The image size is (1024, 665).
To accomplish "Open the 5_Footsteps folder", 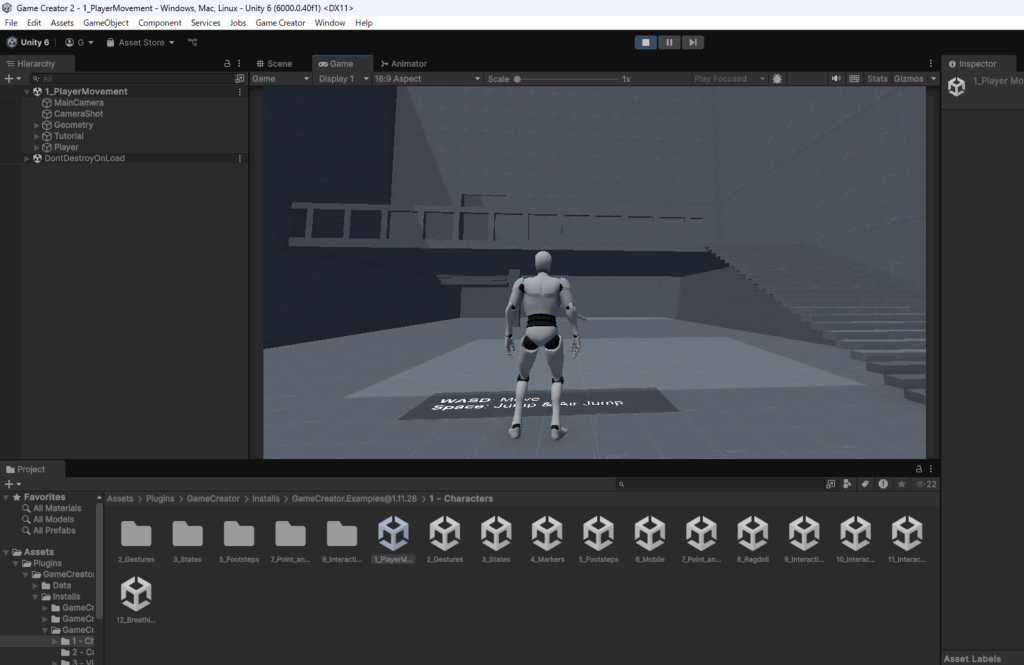I will pos(239,540).
